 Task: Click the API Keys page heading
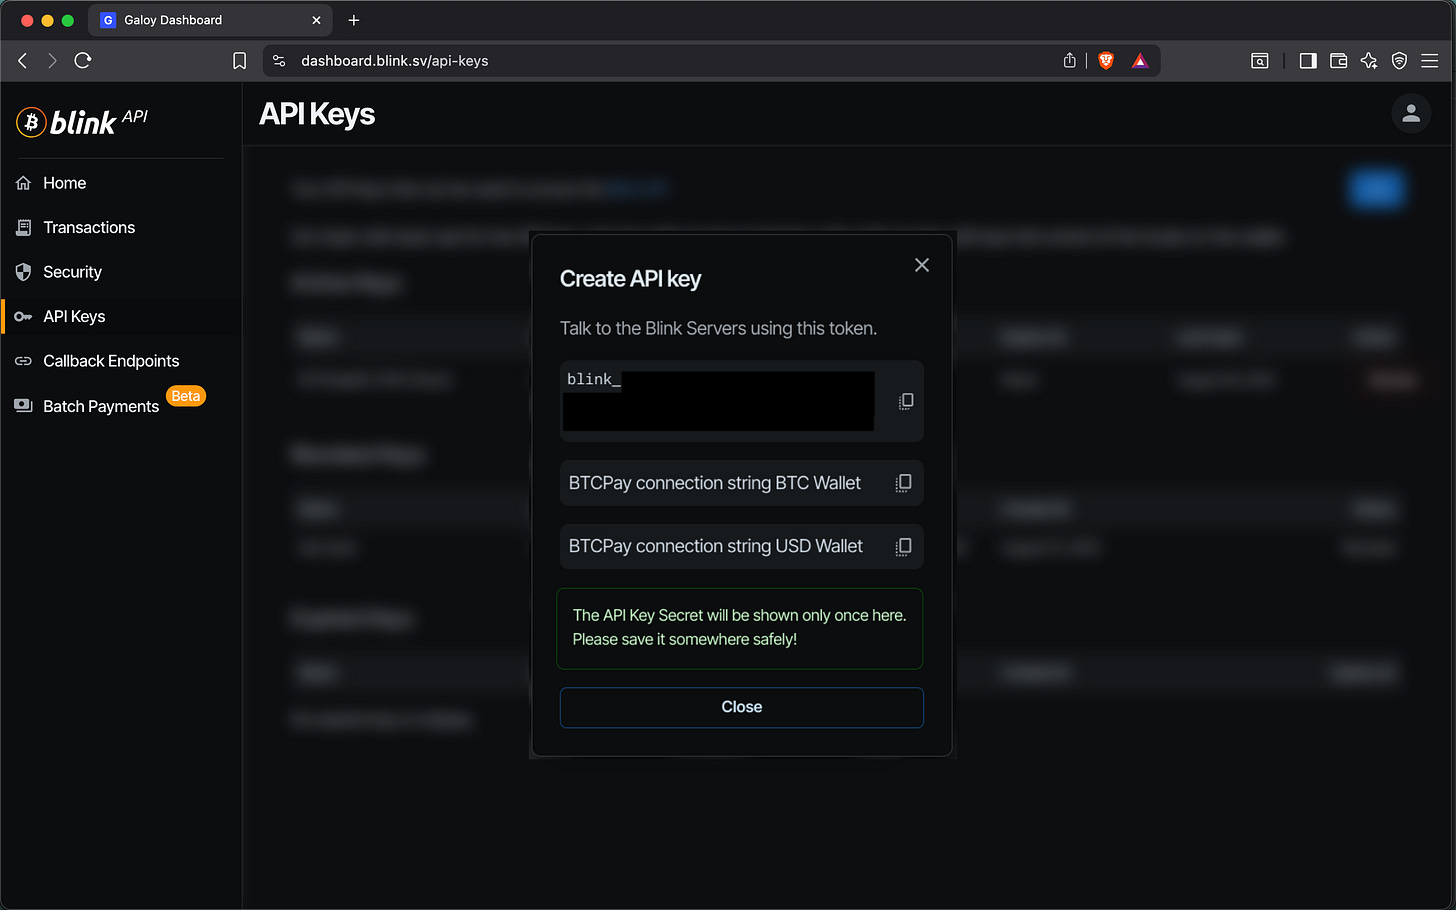click(317, 114)
